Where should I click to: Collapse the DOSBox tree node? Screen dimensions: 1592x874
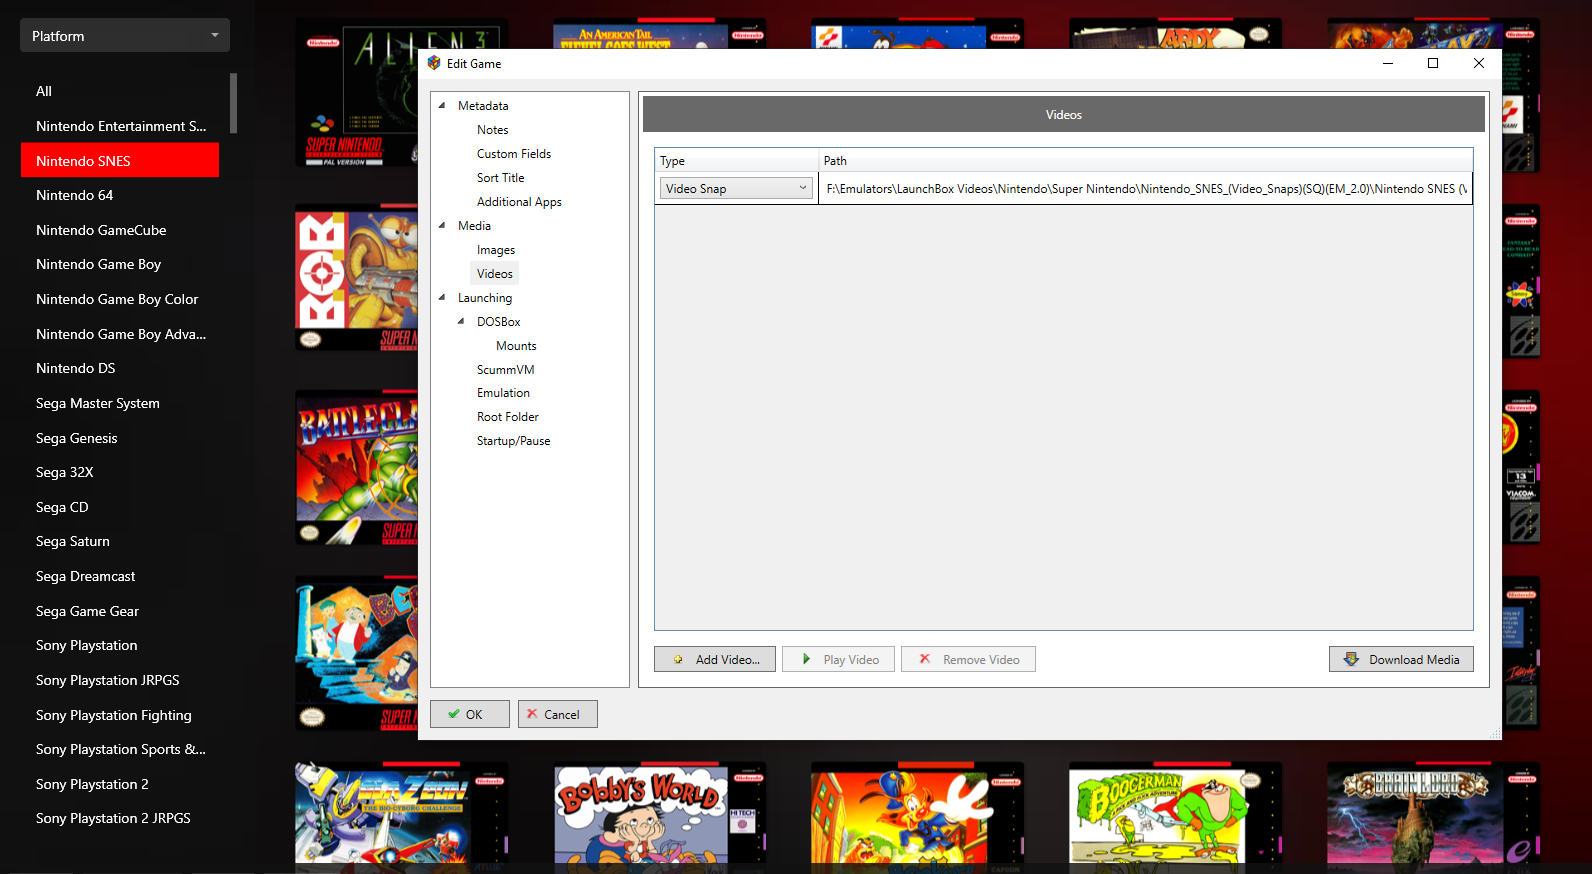coord(461,321)
